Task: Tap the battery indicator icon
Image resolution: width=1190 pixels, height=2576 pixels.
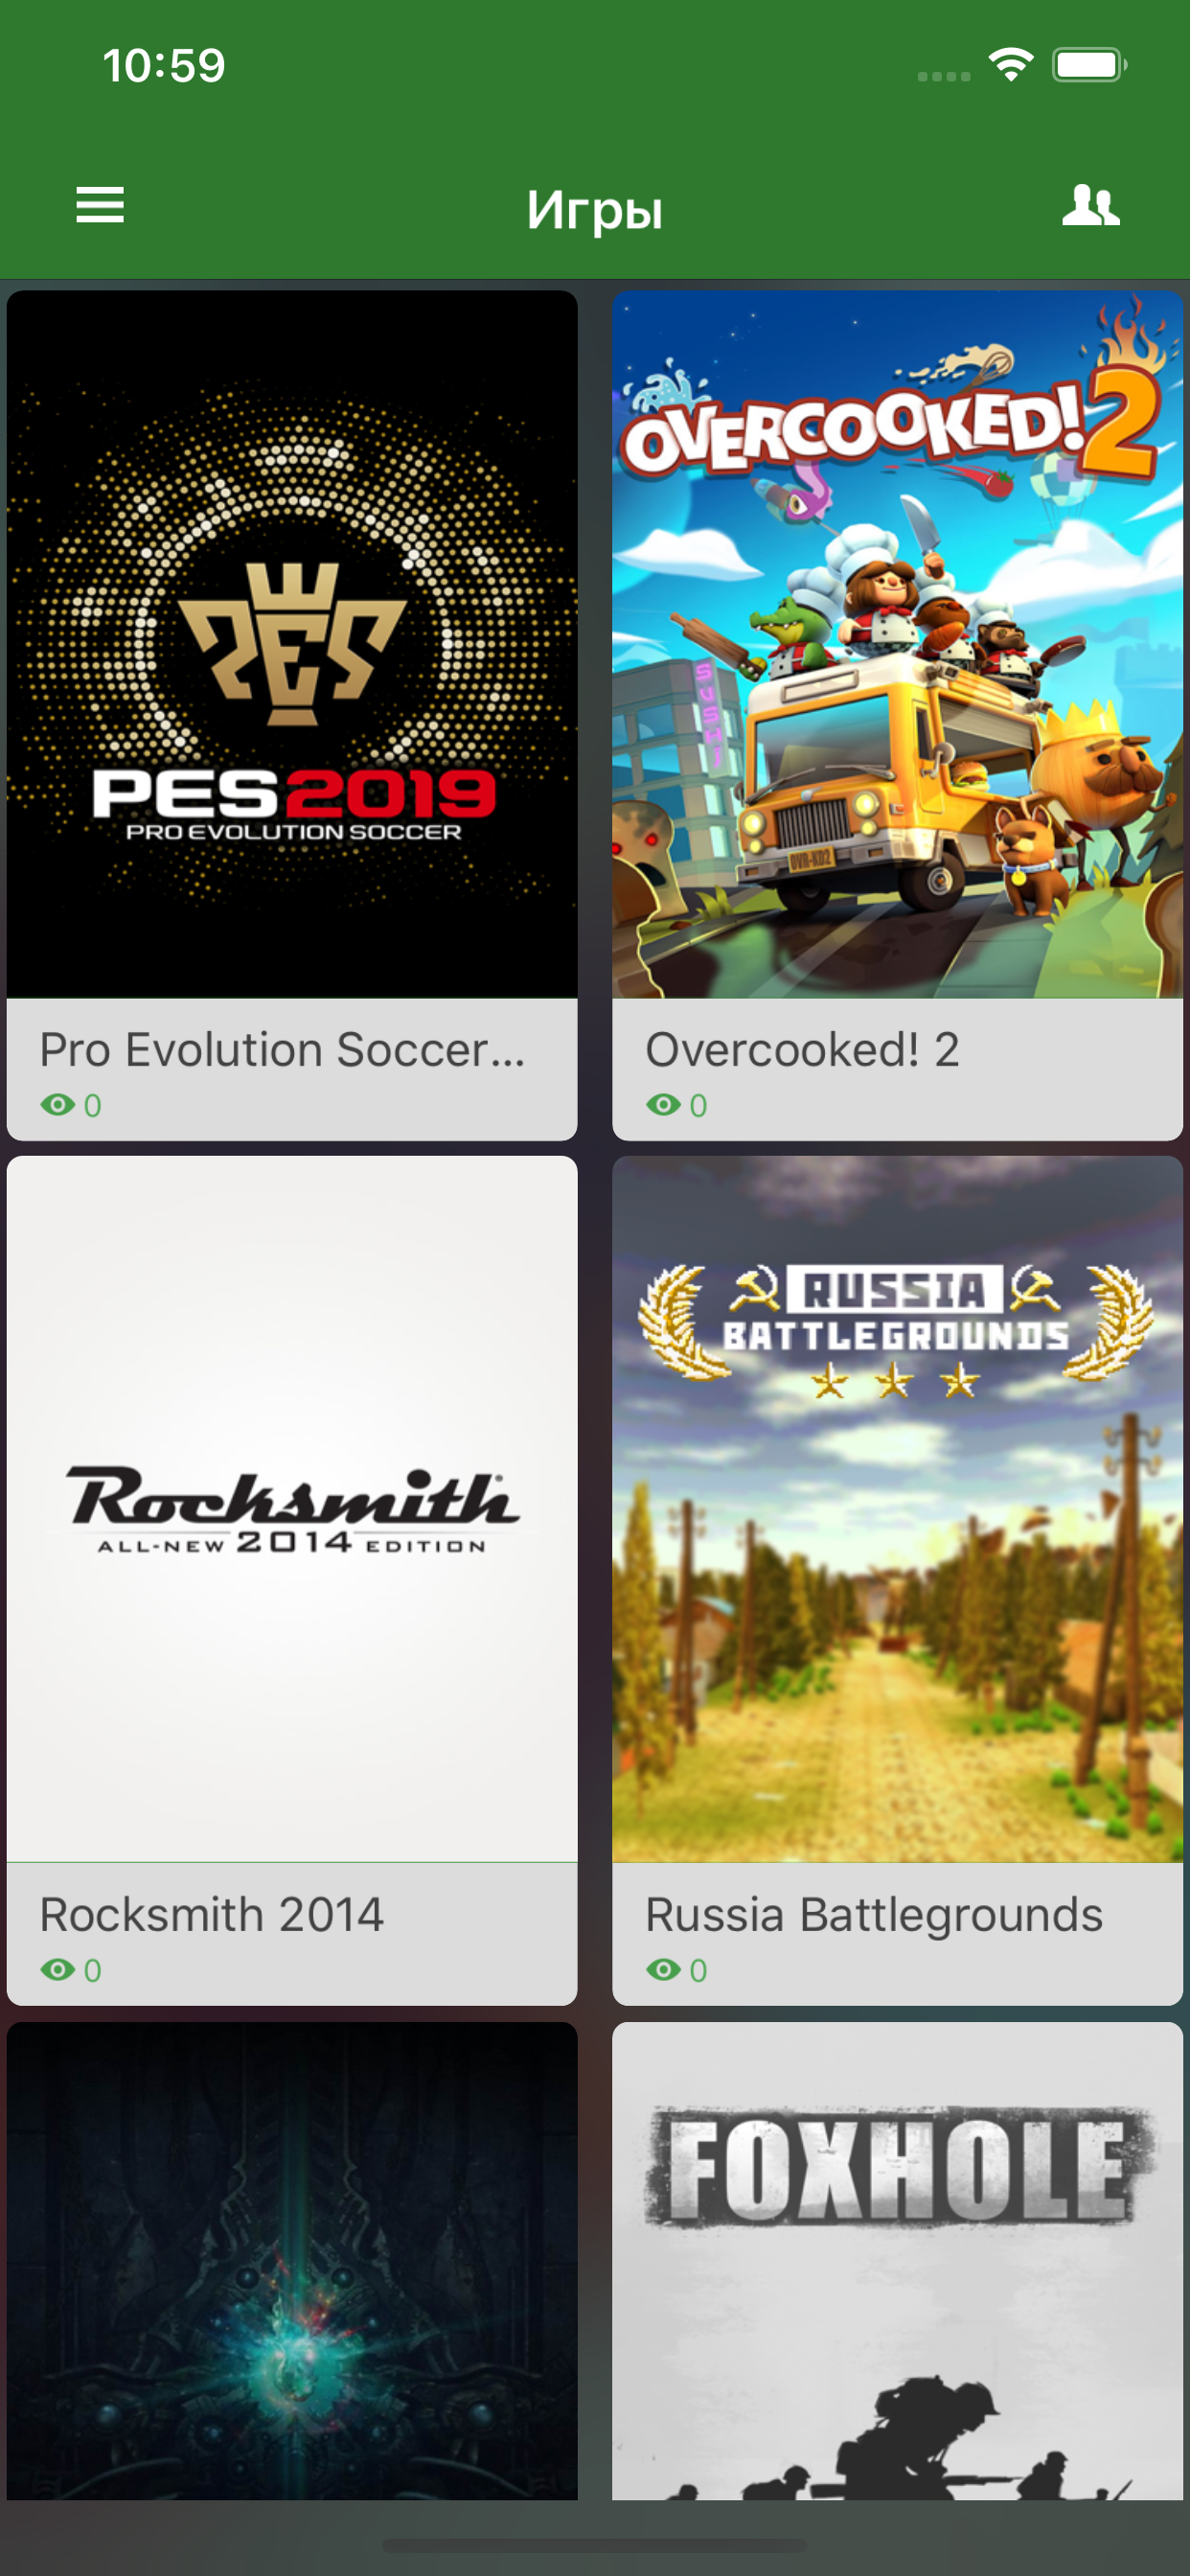Action: [1089, 65]
